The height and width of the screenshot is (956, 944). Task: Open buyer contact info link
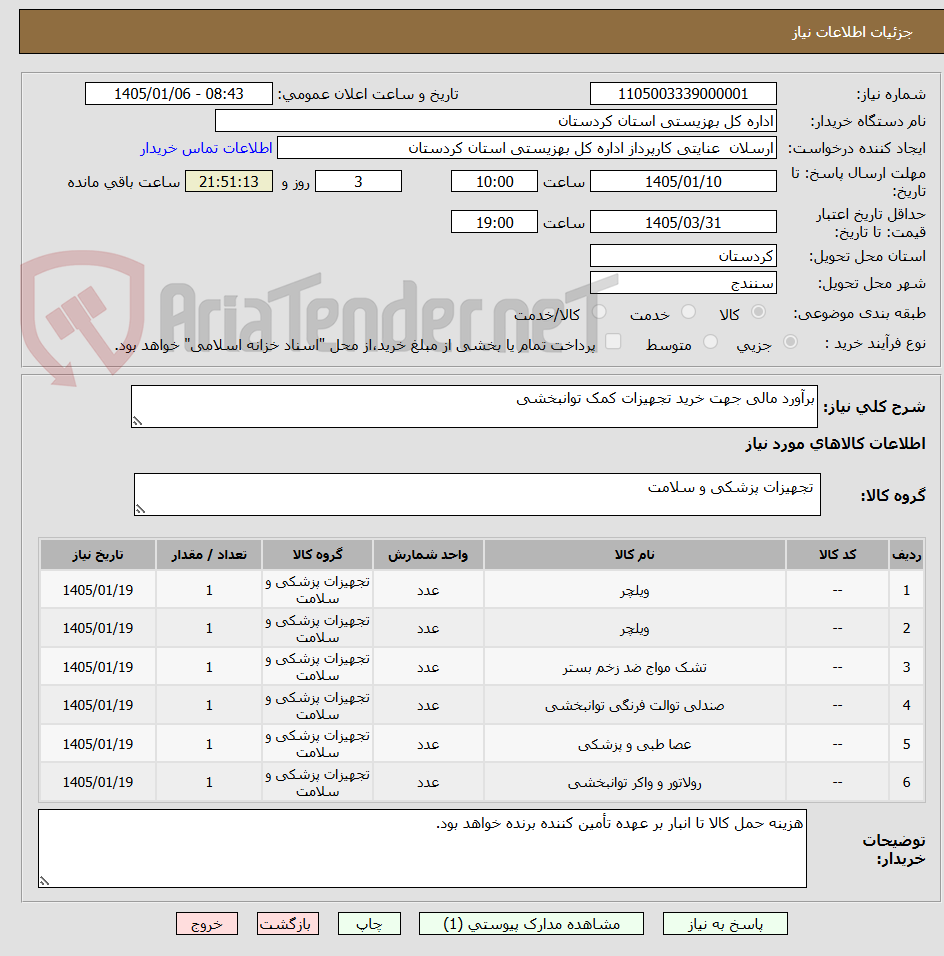click(206, 148)
